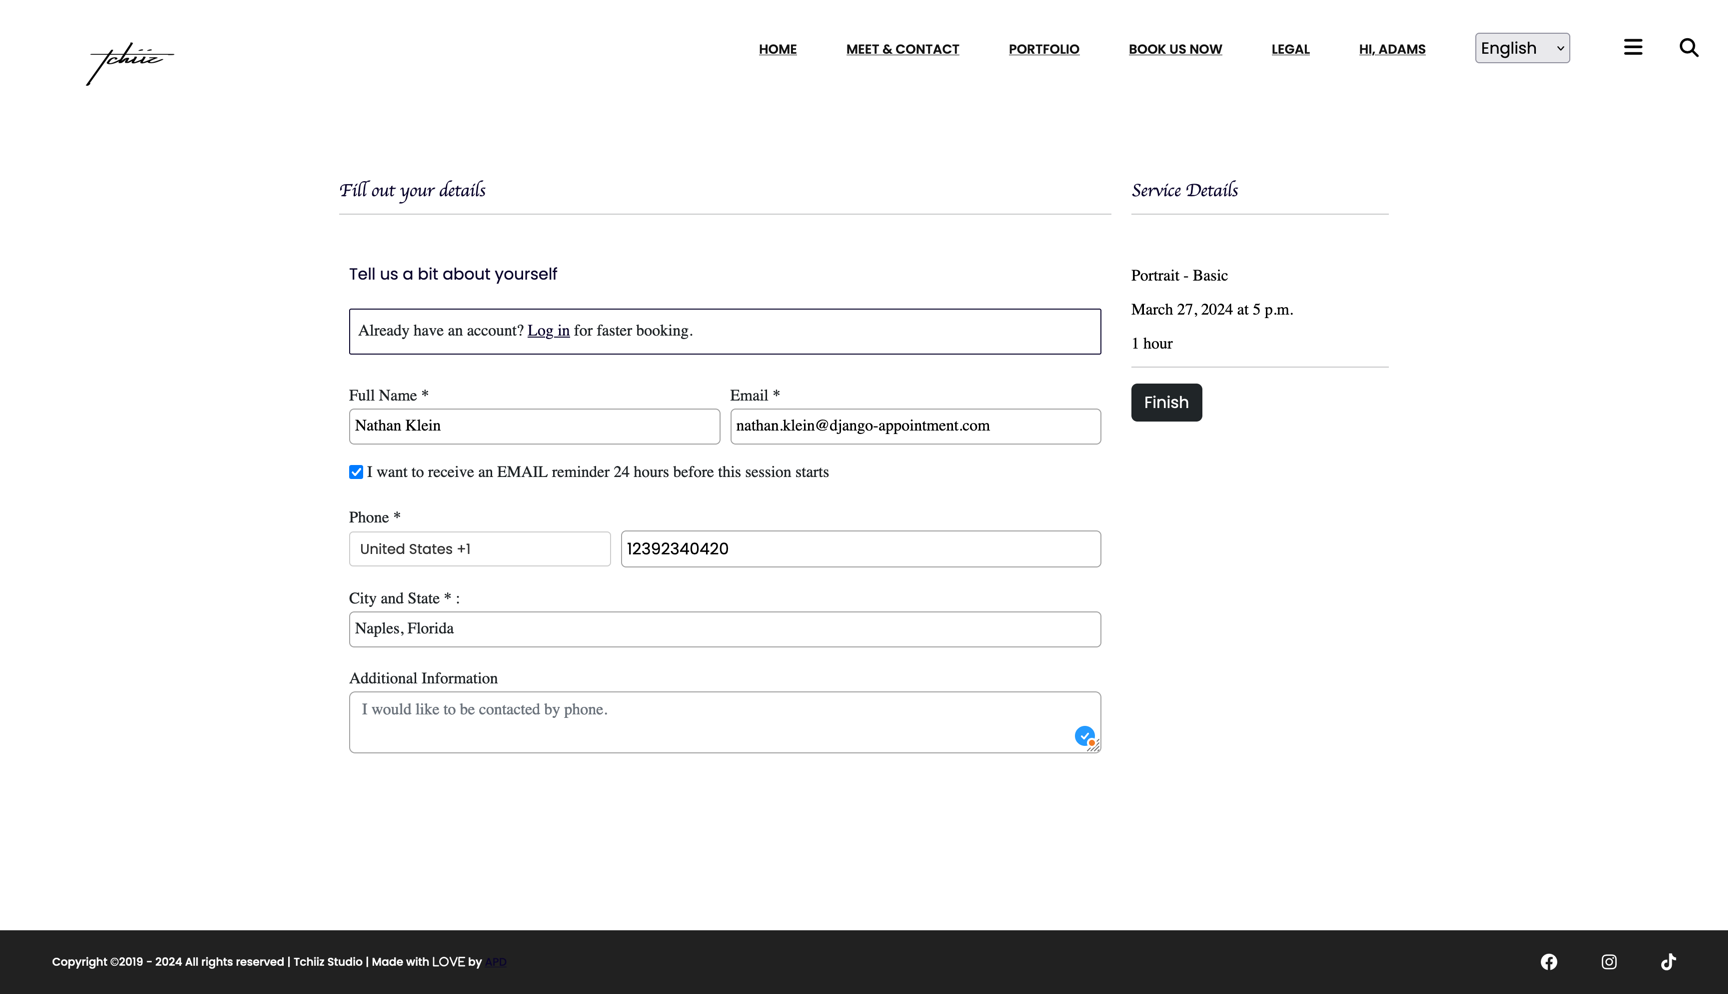Click into the phone number field
This screenshot has height=994, width=1728.
pyautogui.click(x=861, y=549)
